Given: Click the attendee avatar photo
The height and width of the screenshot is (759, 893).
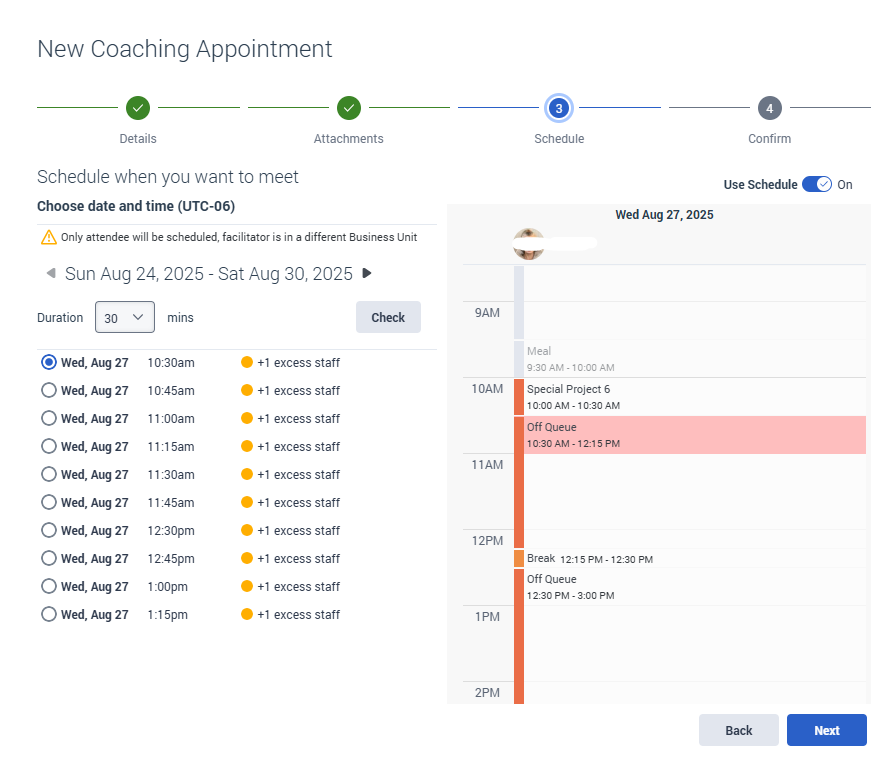Looking at the screenshot, I should (529, 243).
